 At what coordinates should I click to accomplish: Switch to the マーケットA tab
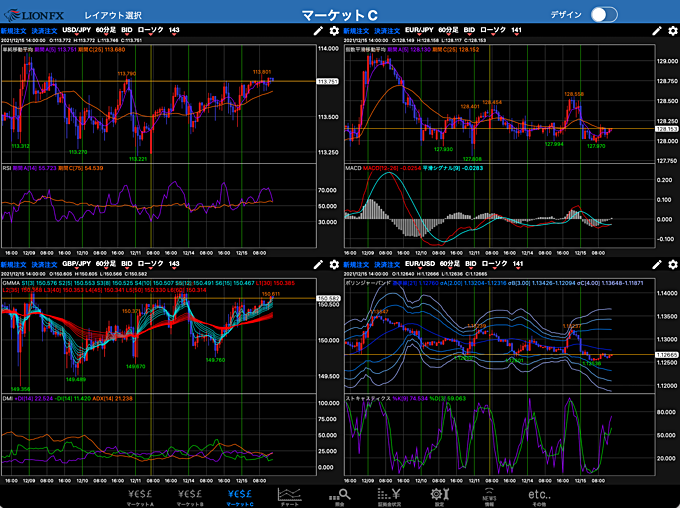(x=140, y=495)
